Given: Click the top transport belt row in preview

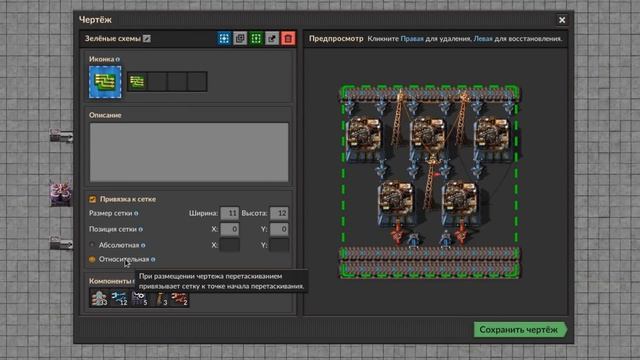Looking at the screenshot, I should pos(429,95).
